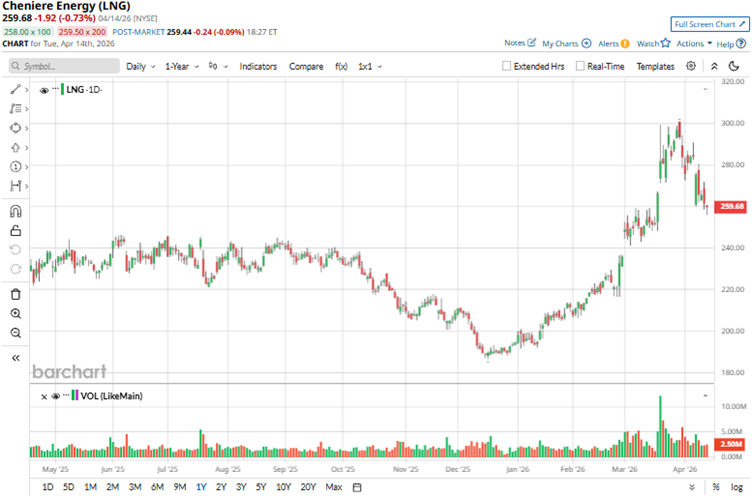
Task: Open the Templates menu
Action: click(x=655, y=66)
